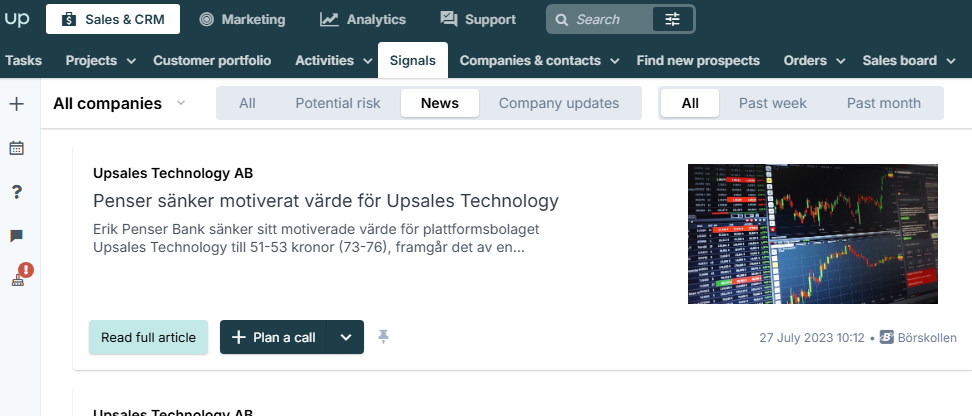
Task: Click the stock chart article thumbnail
Action: (x=813, y=234)
